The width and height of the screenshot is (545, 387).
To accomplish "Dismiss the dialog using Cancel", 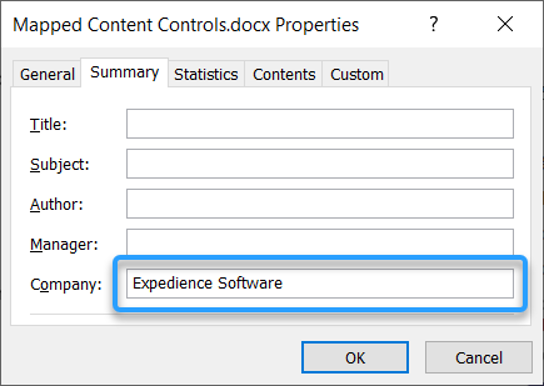I will pos(479,357).
